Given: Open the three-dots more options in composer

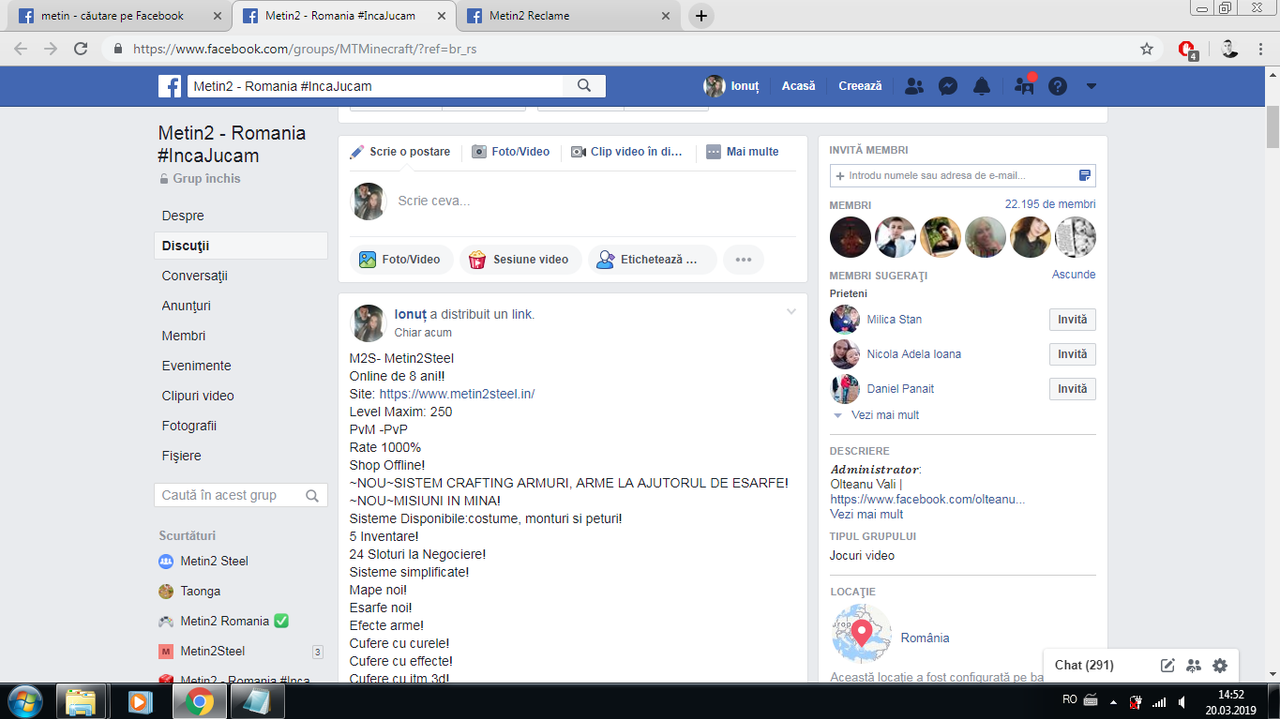Looking at the screenshot, I should 743,259.
